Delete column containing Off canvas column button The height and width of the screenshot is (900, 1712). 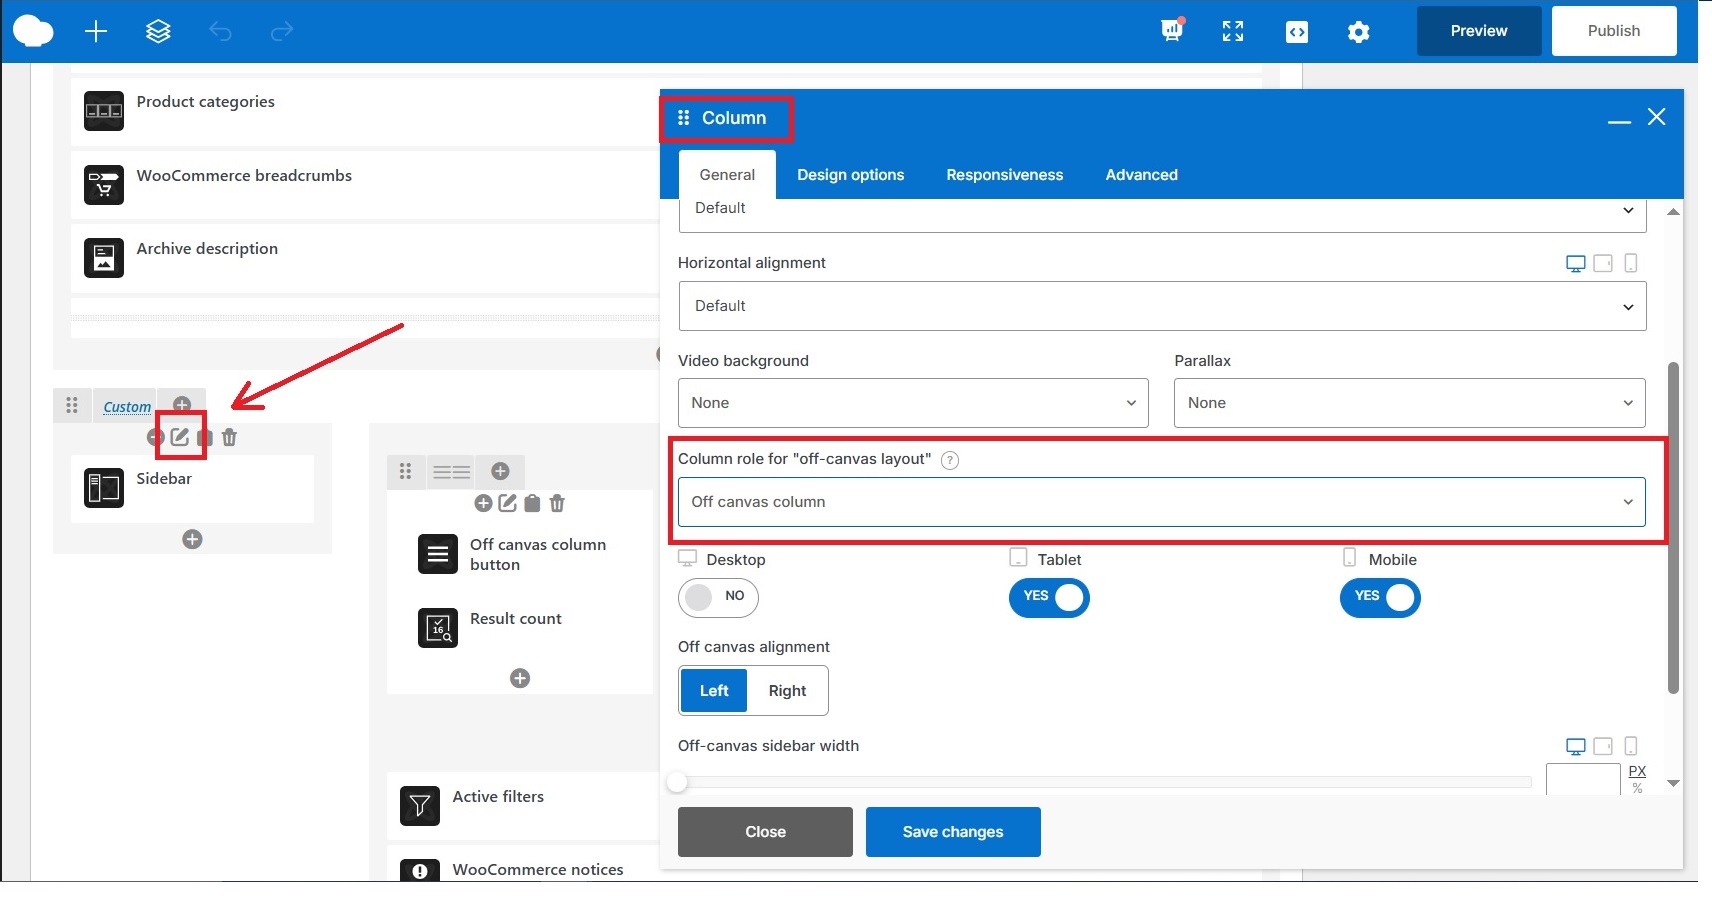click(557, 503)
